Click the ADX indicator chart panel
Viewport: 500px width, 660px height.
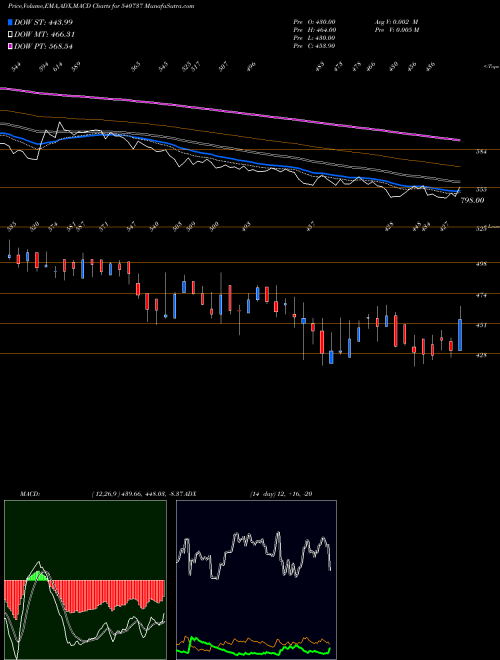coord(256,580)
